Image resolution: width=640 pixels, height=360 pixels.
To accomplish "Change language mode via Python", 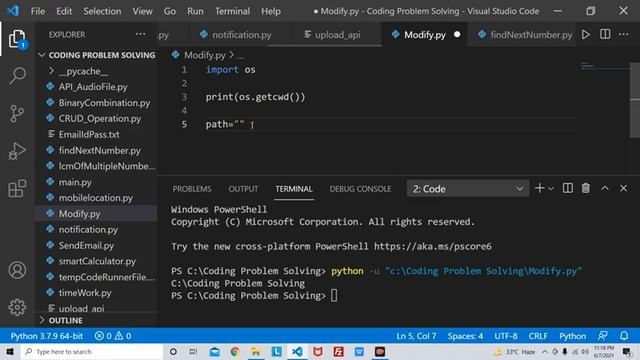I will [572, 336].
